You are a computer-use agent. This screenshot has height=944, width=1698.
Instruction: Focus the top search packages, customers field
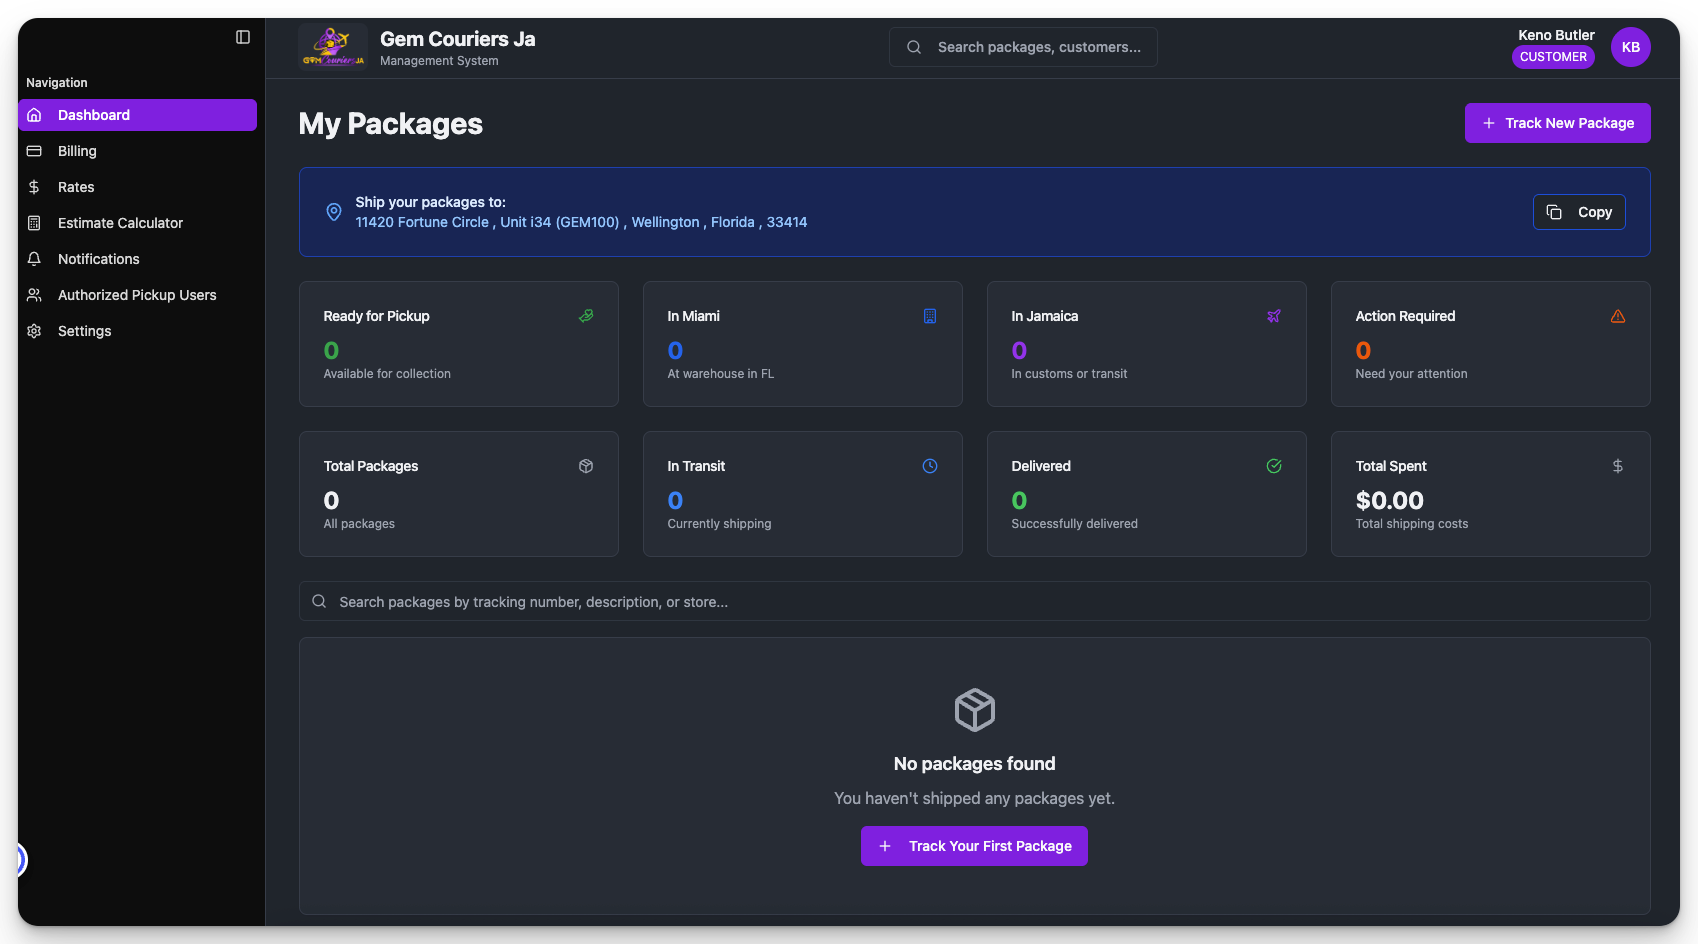(x=1038, y=47)
